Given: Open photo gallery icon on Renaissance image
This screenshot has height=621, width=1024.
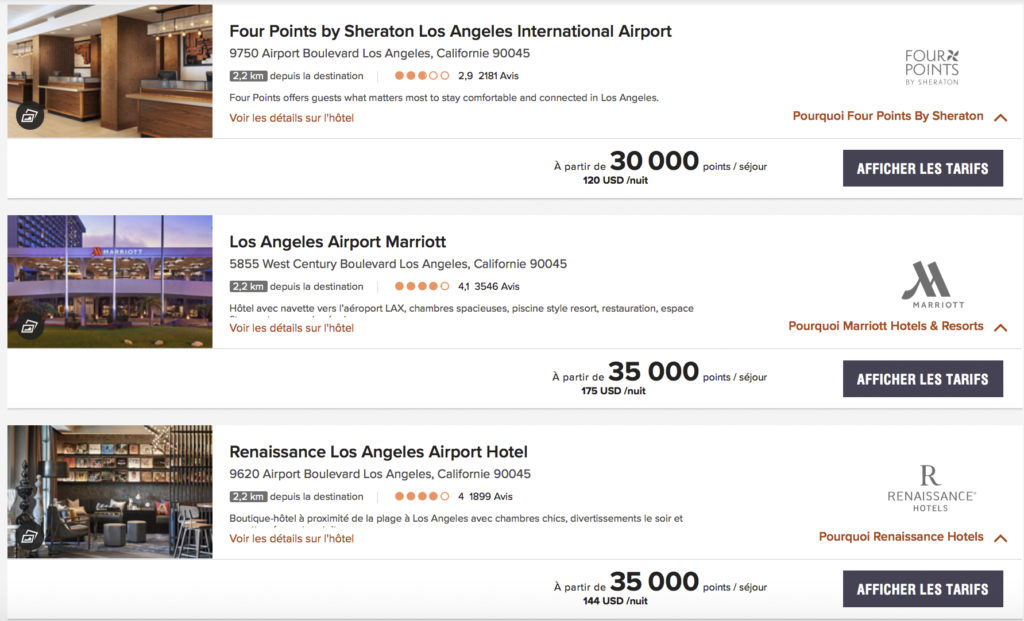Looking at the screenshot, I should pos(29,536).
